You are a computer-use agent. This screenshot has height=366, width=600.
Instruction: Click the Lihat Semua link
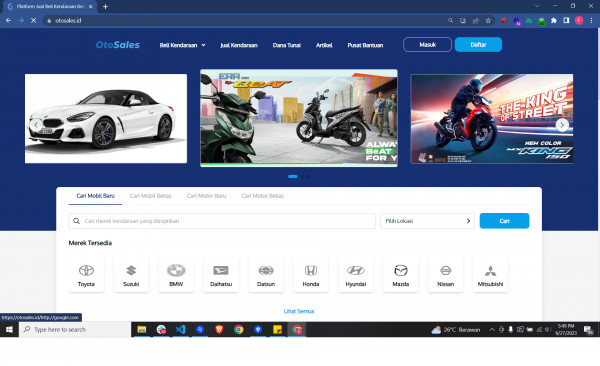point(299,311)
